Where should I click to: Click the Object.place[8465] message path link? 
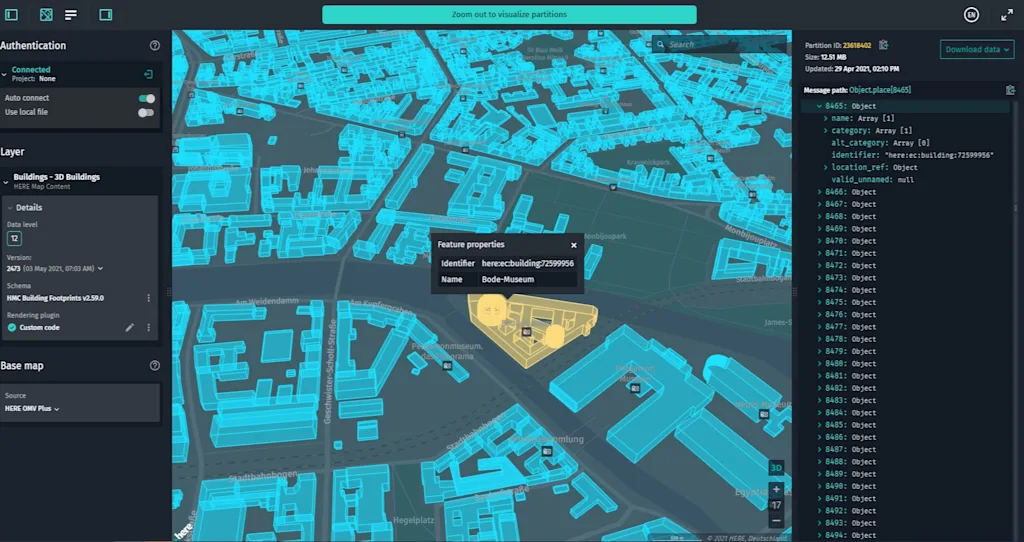coord(880,90)
